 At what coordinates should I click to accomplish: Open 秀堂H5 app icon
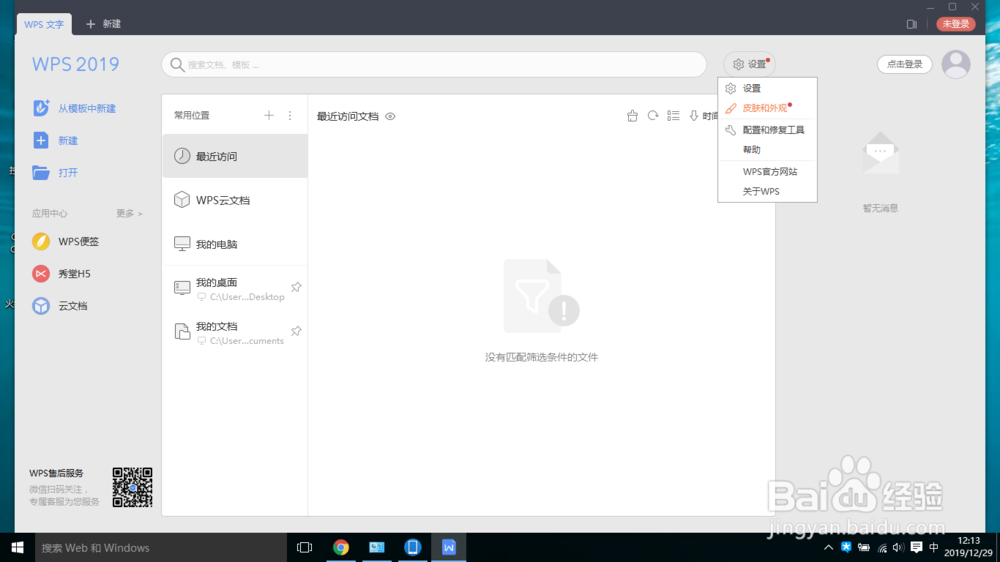[x=41, y=274]
